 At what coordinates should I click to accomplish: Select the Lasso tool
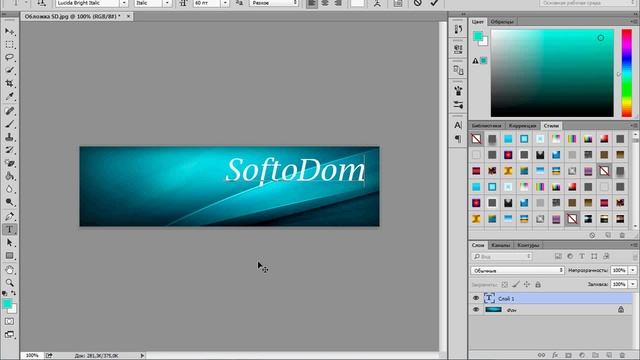(9, 57)
